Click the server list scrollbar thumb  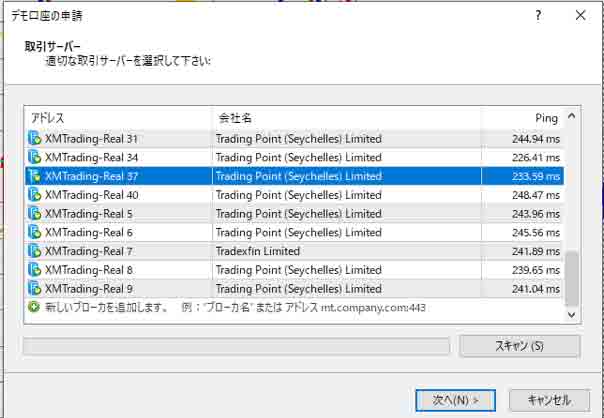(572, 277)
